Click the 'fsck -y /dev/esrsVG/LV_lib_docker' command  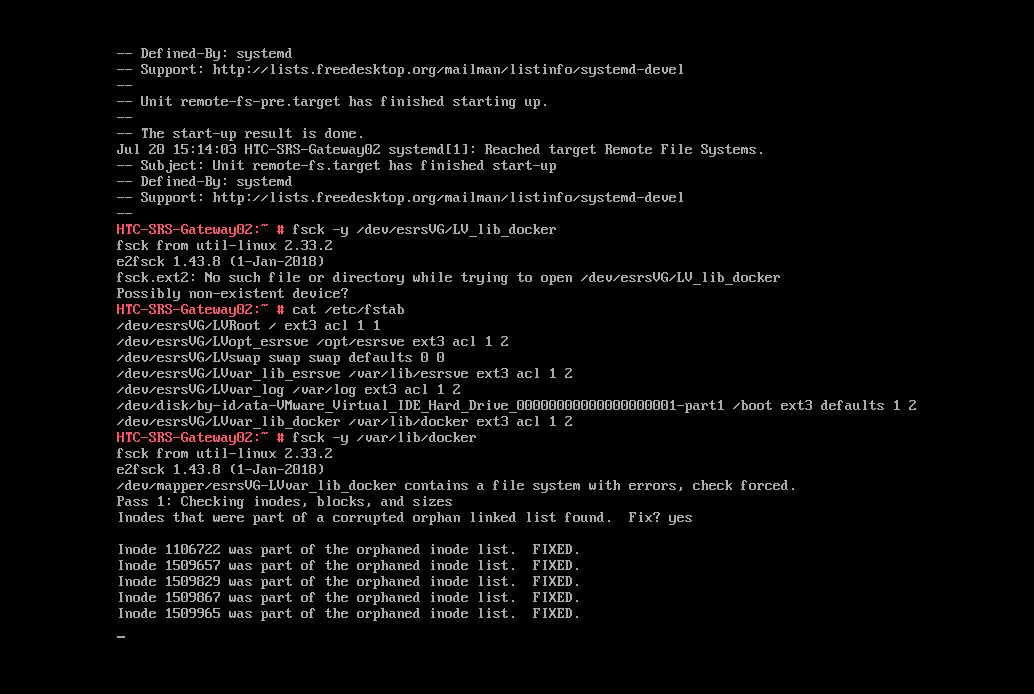424,230
